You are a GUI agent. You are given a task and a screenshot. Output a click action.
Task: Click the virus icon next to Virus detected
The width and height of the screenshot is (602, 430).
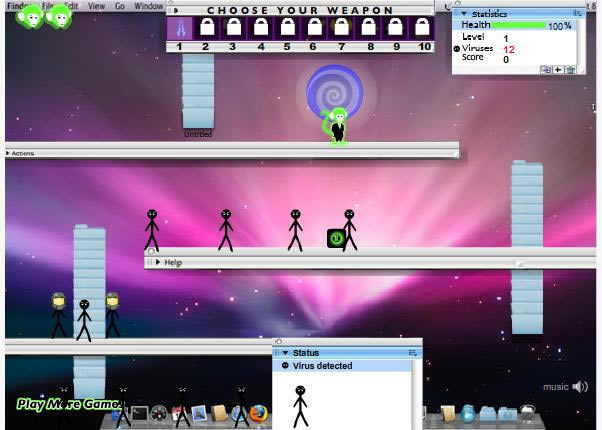coord(285,366)
